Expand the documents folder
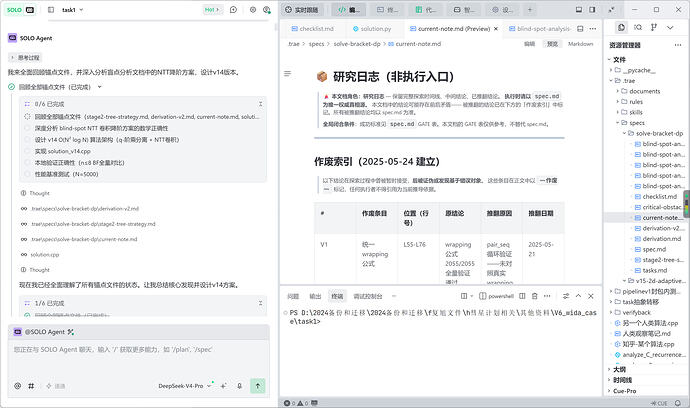Viewport: 690px width, 408px height. [x=644, y=91]
